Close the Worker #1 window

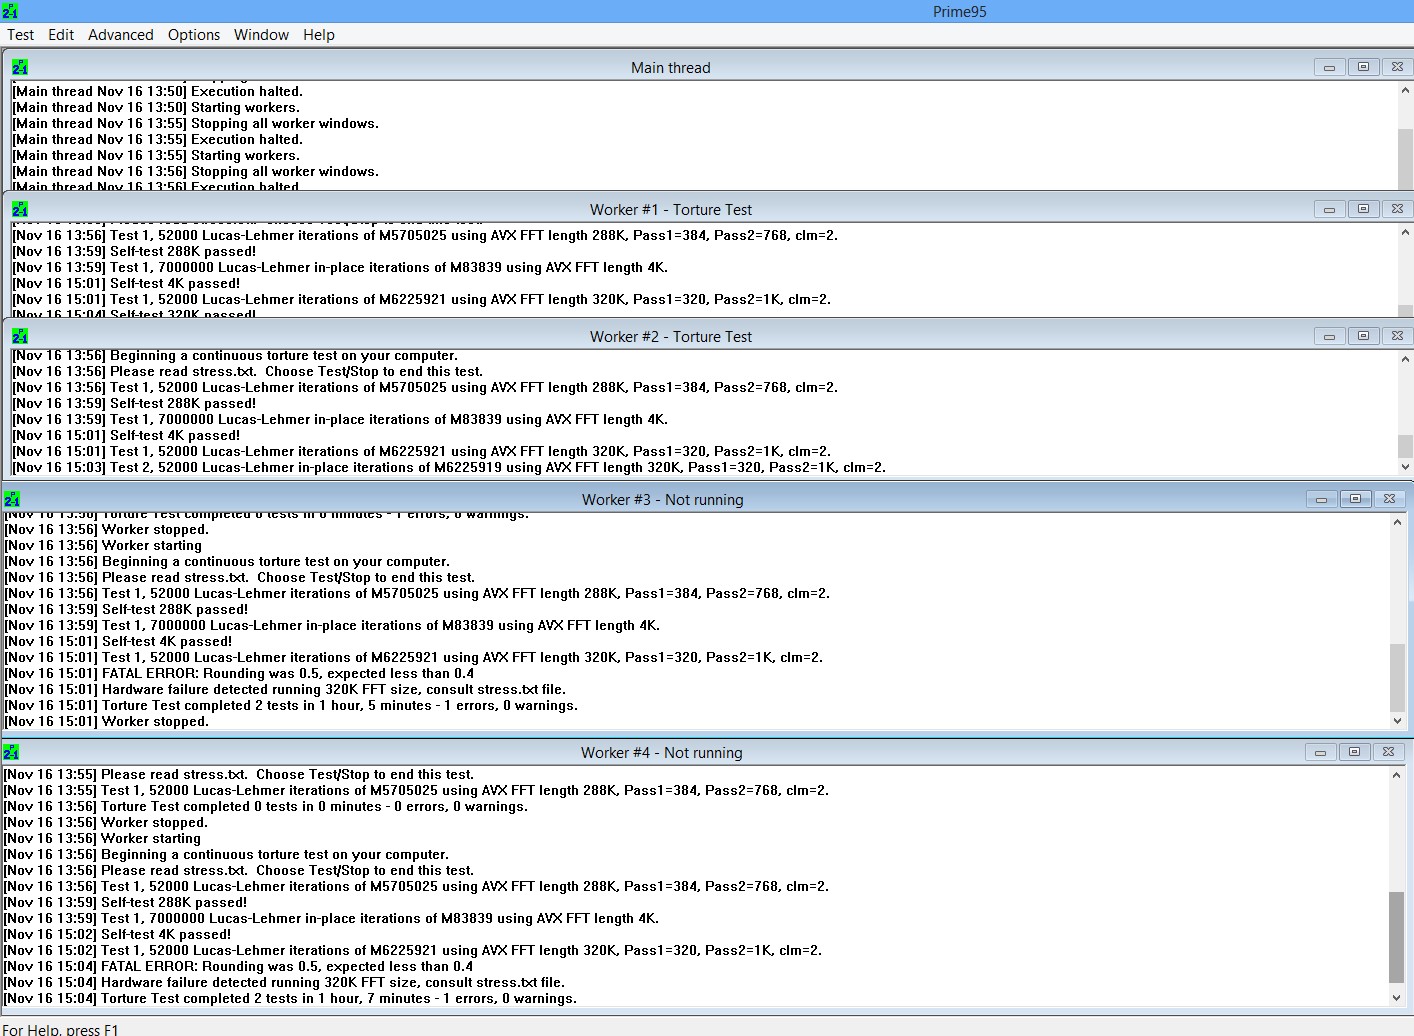1397,209
